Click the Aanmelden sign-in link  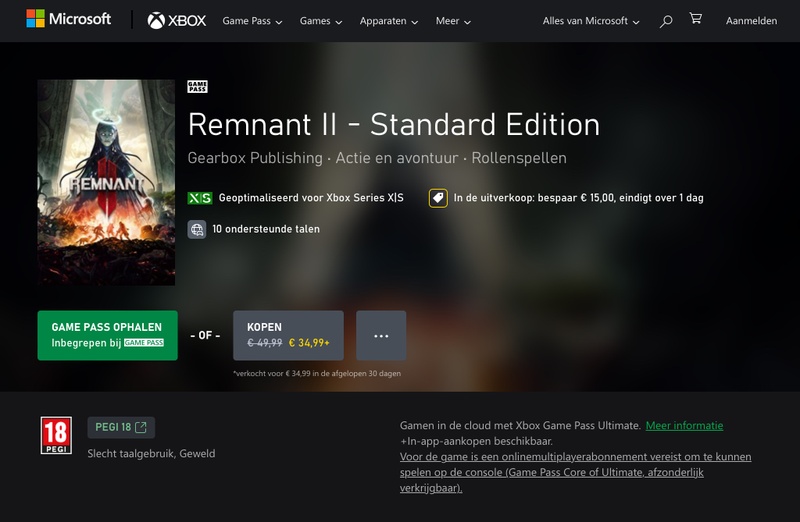pyautogui.click(x=750, y=21)
